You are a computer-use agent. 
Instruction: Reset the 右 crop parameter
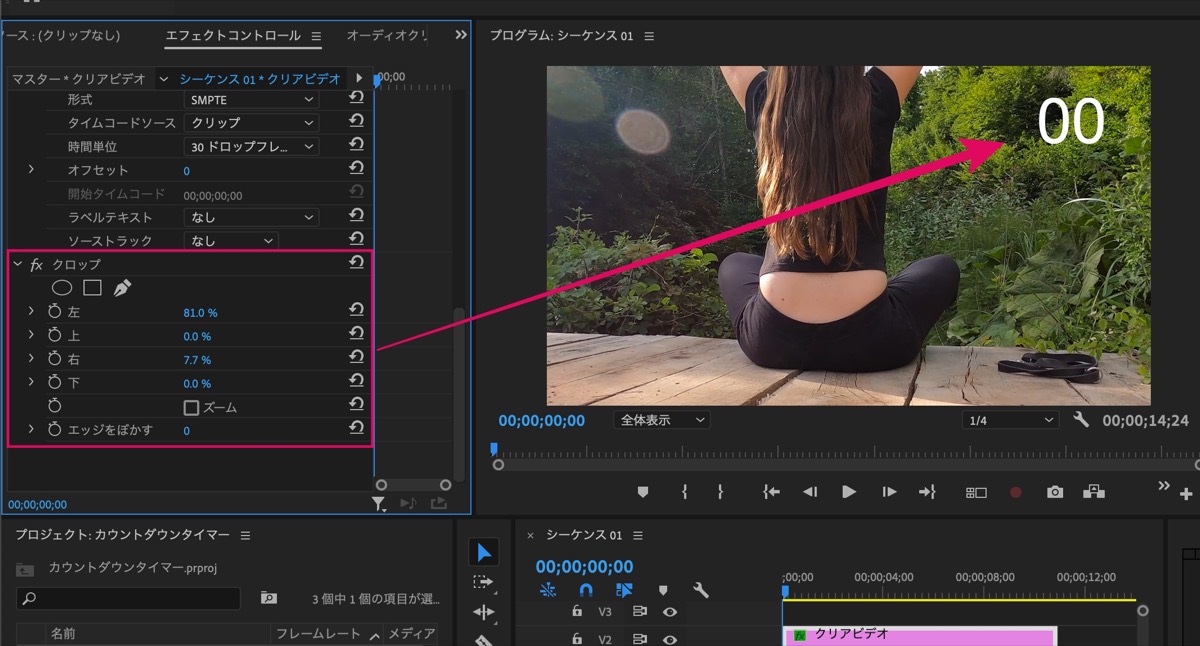(356, 358)
